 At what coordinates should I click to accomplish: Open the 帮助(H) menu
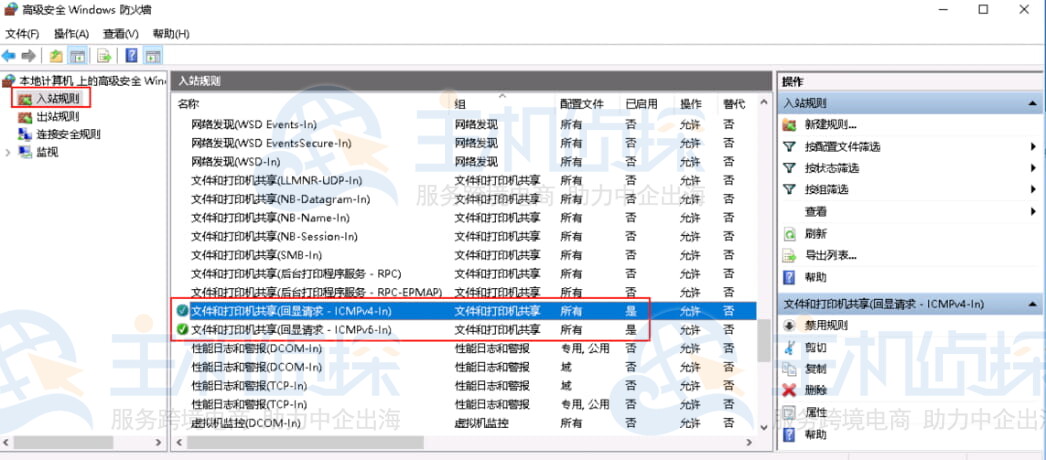(171, 33)
